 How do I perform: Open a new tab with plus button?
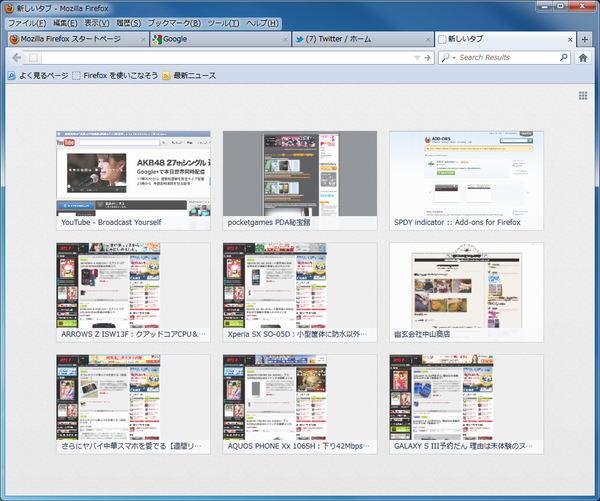(584, 39)
